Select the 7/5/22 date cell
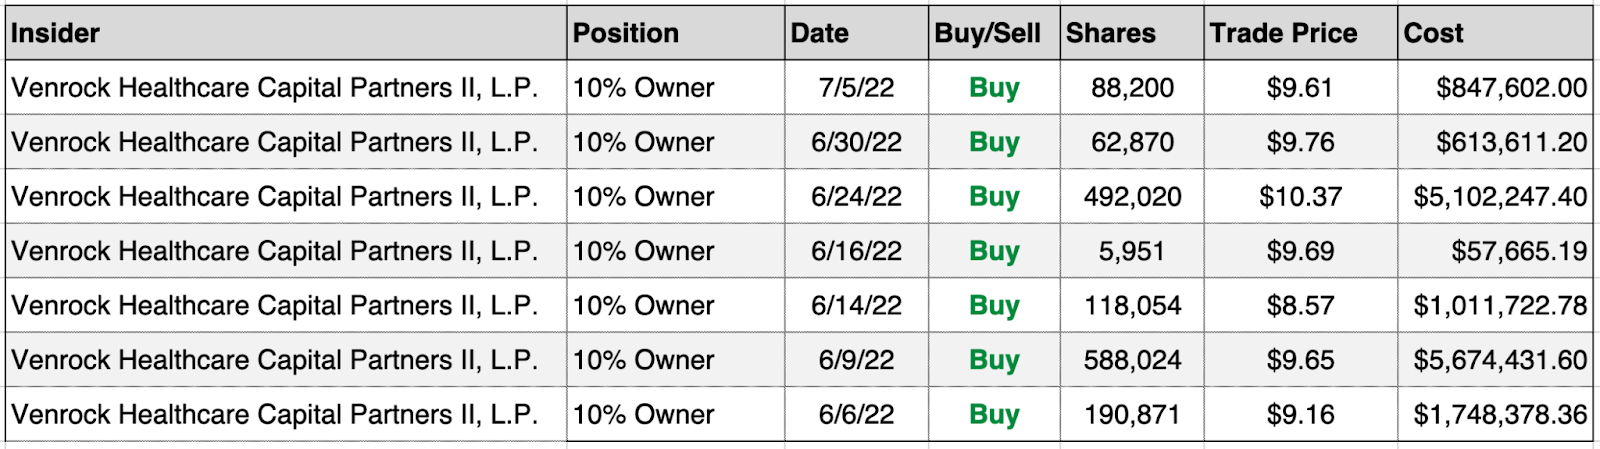Image resolution: width=1600 pixels, height=449 pixels. [857, 87]
